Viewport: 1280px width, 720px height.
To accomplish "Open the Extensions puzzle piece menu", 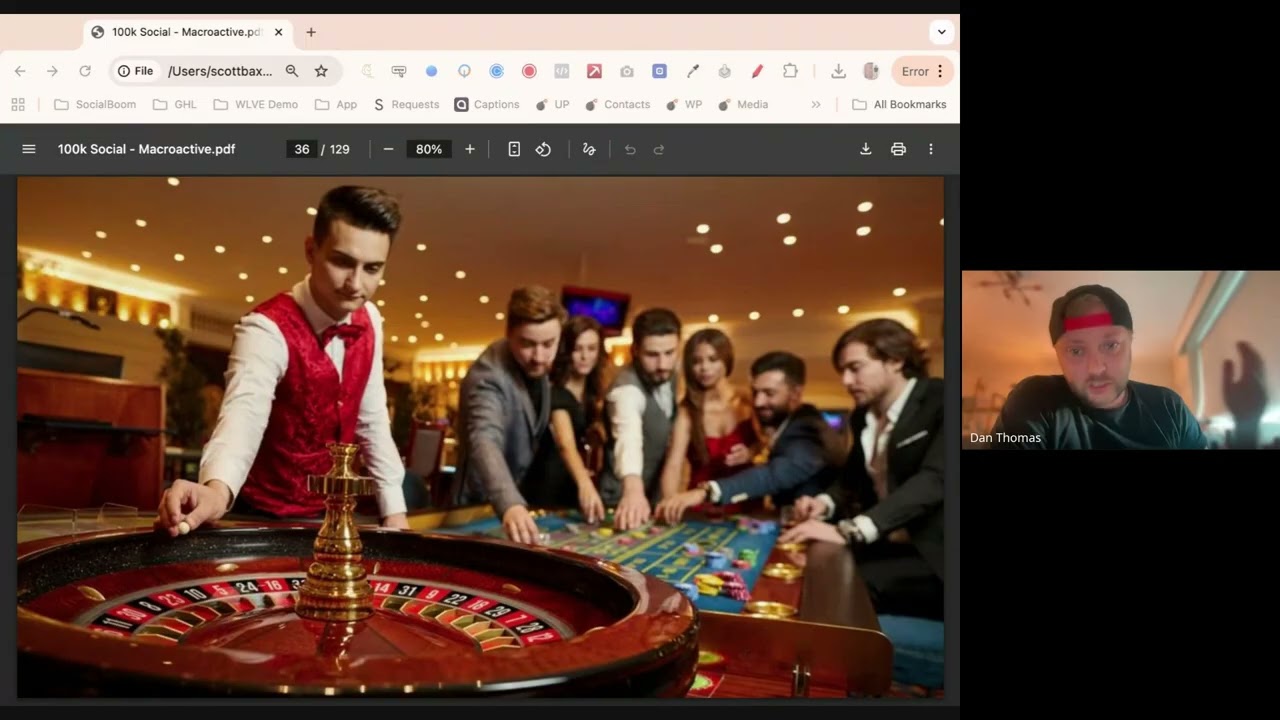I will coord(790,71).
